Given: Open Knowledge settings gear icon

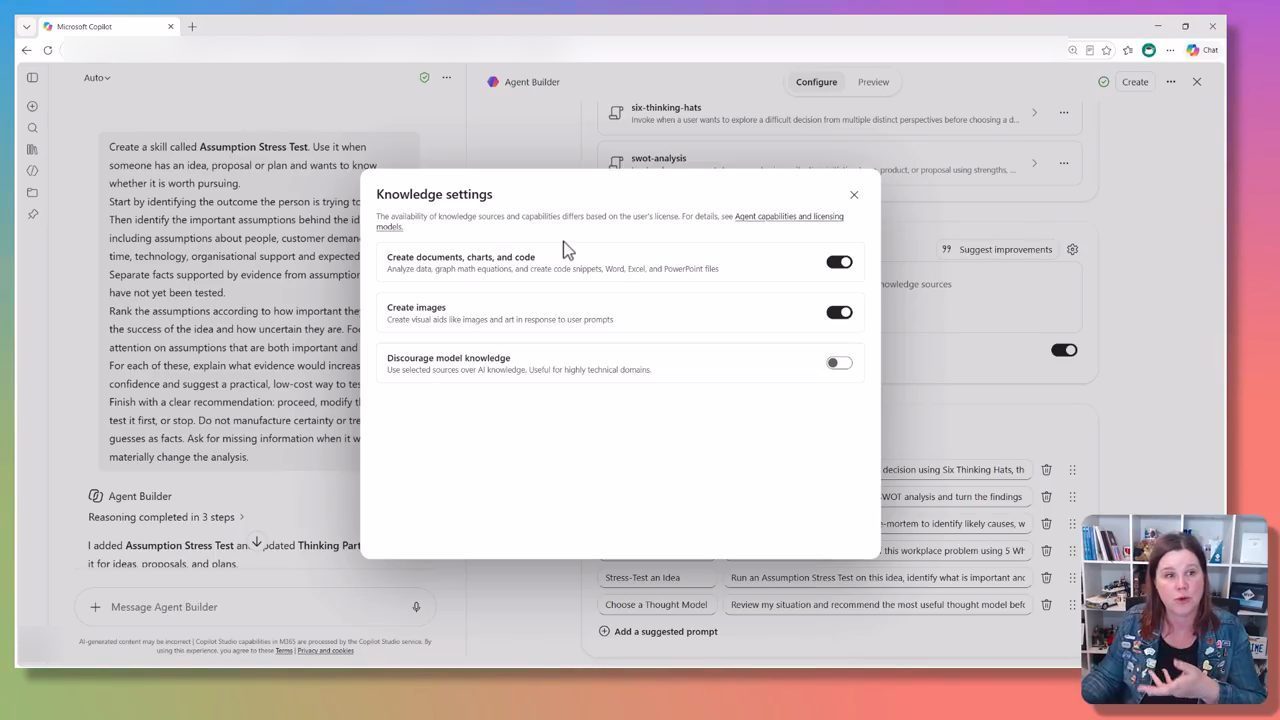Looking at the screenshot, I should [1072, 249].
